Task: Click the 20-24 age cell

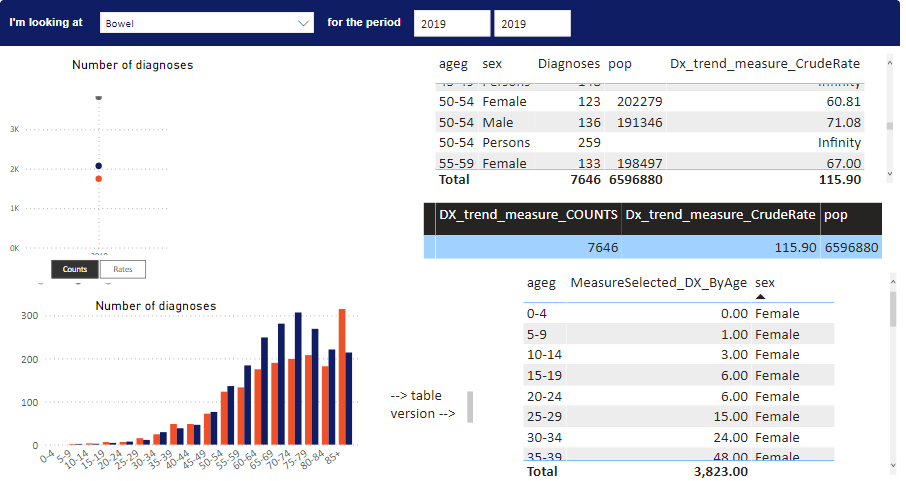Action: click(544, 397)
